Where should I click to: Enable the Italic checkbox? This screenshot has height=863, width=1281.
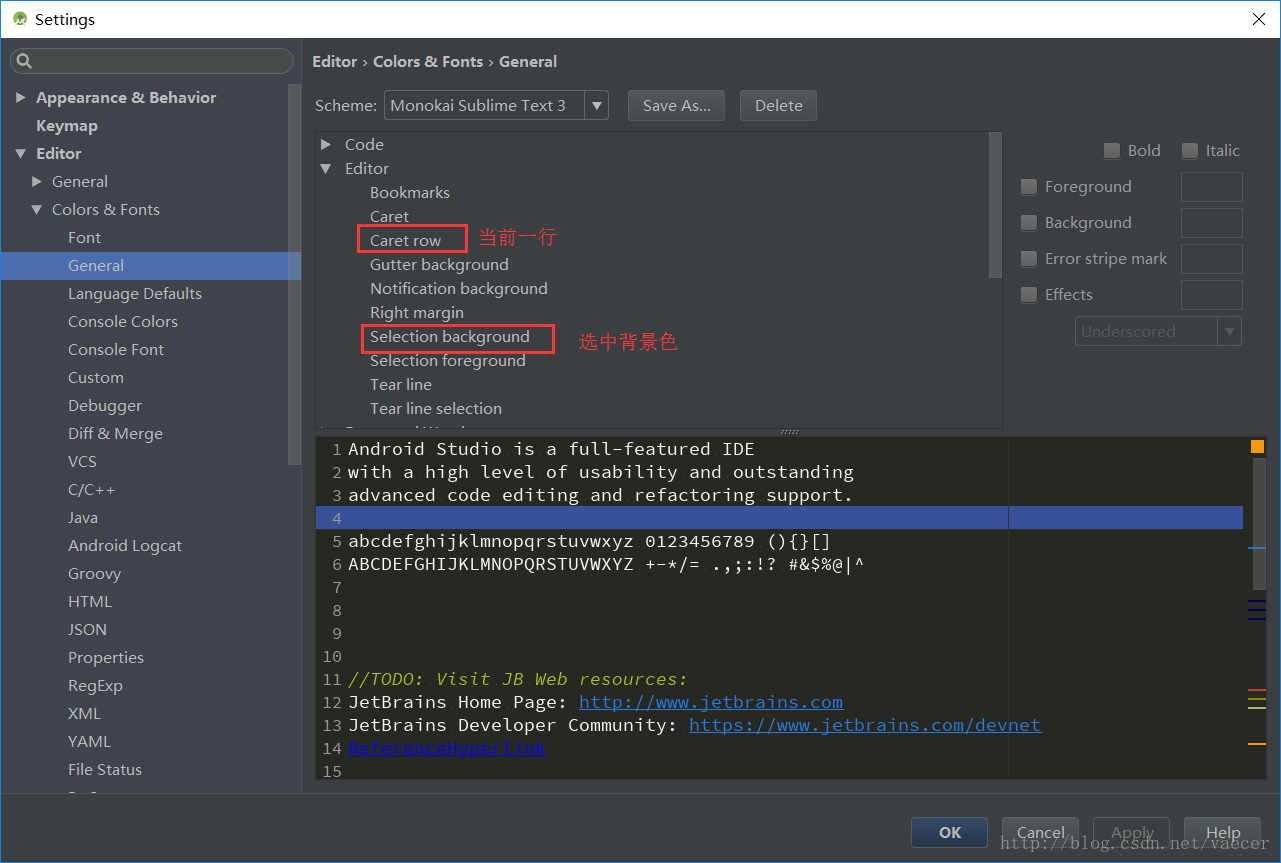pyautogui.click(x=1190, y=151)
